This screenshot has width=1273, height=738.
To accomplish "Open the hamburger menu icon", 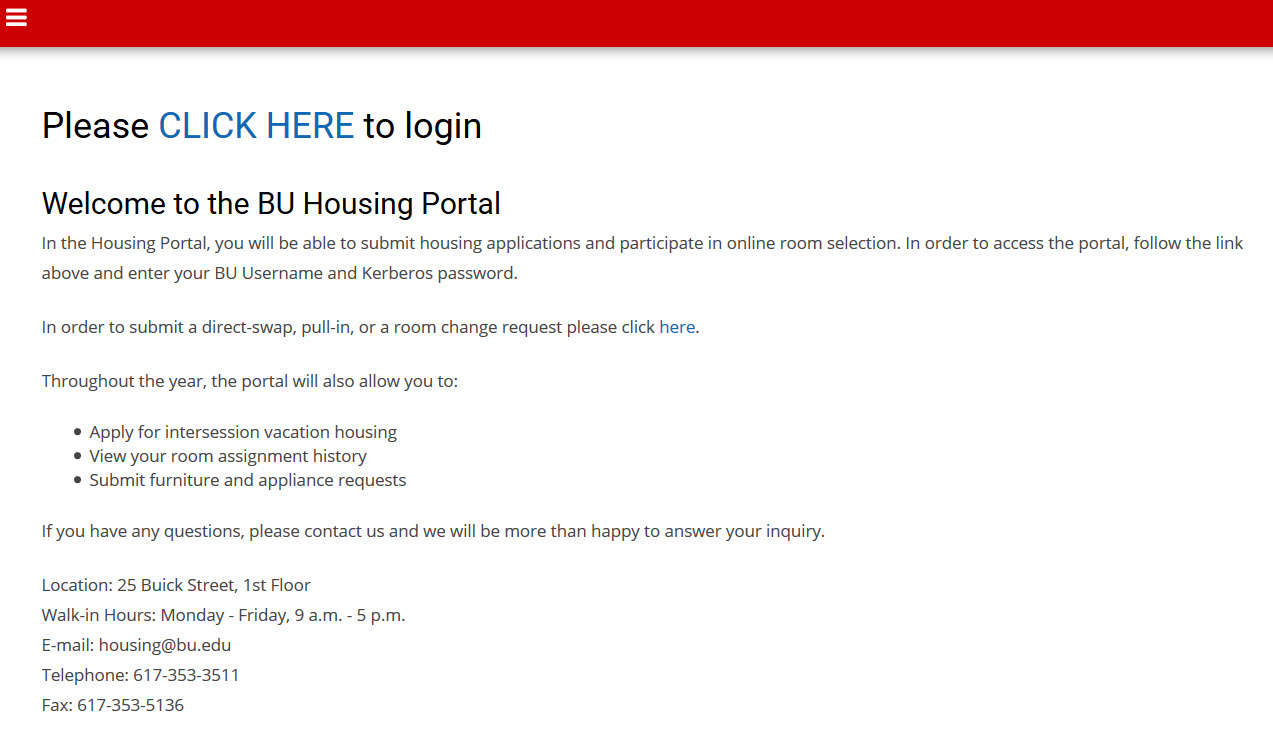I will 16,18.
